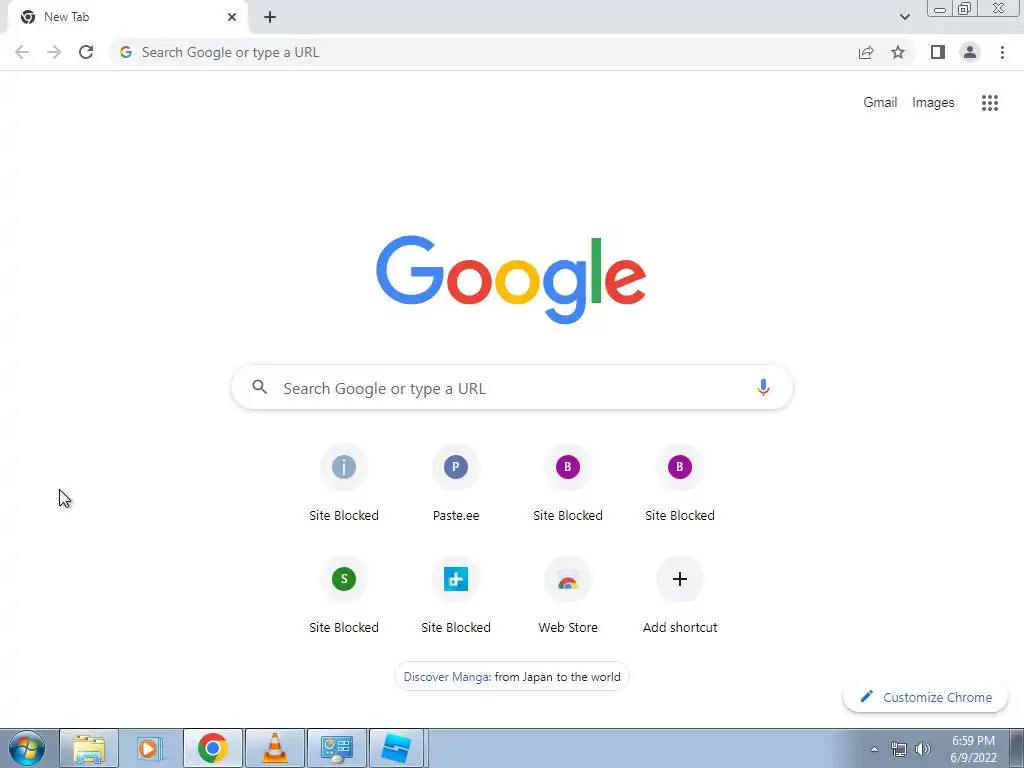Open the Discover Manga link

pos(512,677)
